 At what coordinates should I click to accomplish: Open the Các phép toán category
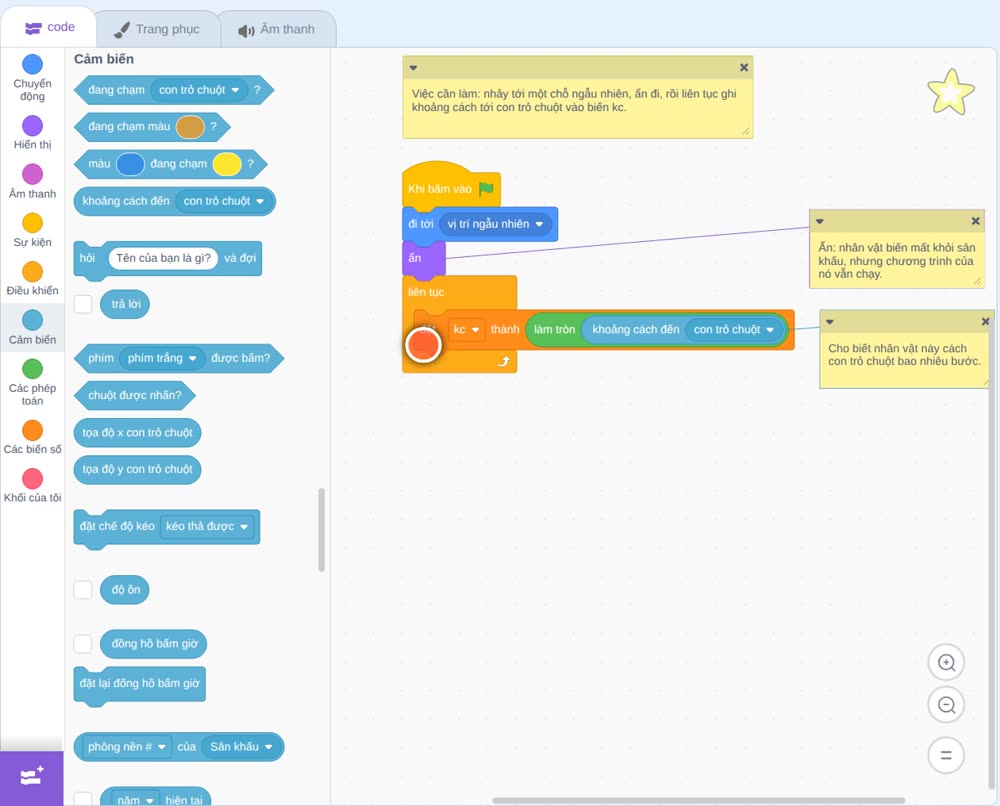[x=33, y=382]
